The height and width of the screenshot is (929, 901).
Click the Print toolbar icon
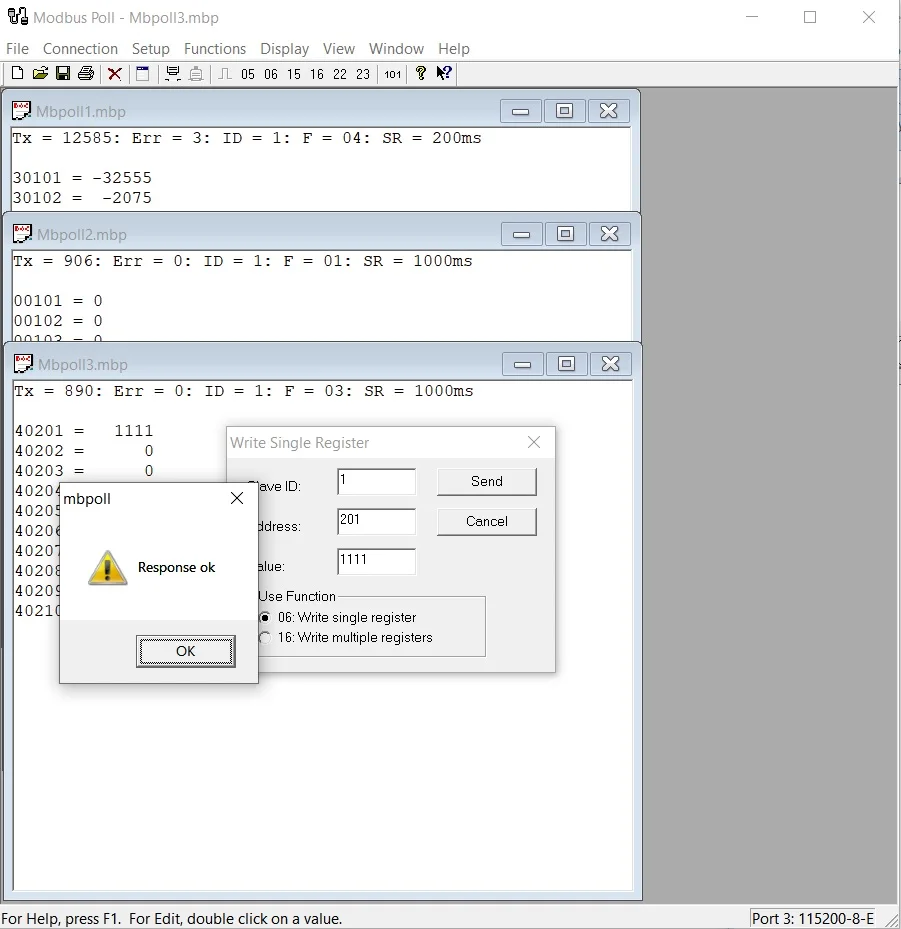tap(86, 73)
